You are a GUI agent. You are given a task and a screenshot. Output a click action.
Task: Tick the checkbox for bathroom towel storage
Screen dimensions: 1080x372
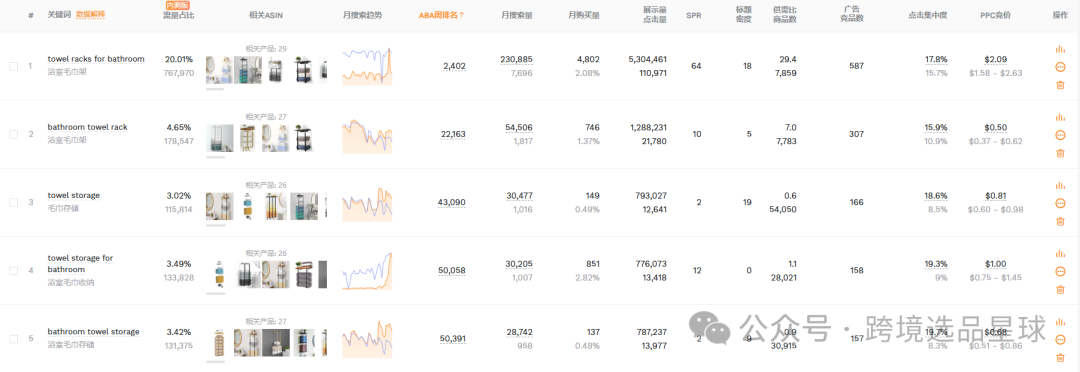(14, 339)
